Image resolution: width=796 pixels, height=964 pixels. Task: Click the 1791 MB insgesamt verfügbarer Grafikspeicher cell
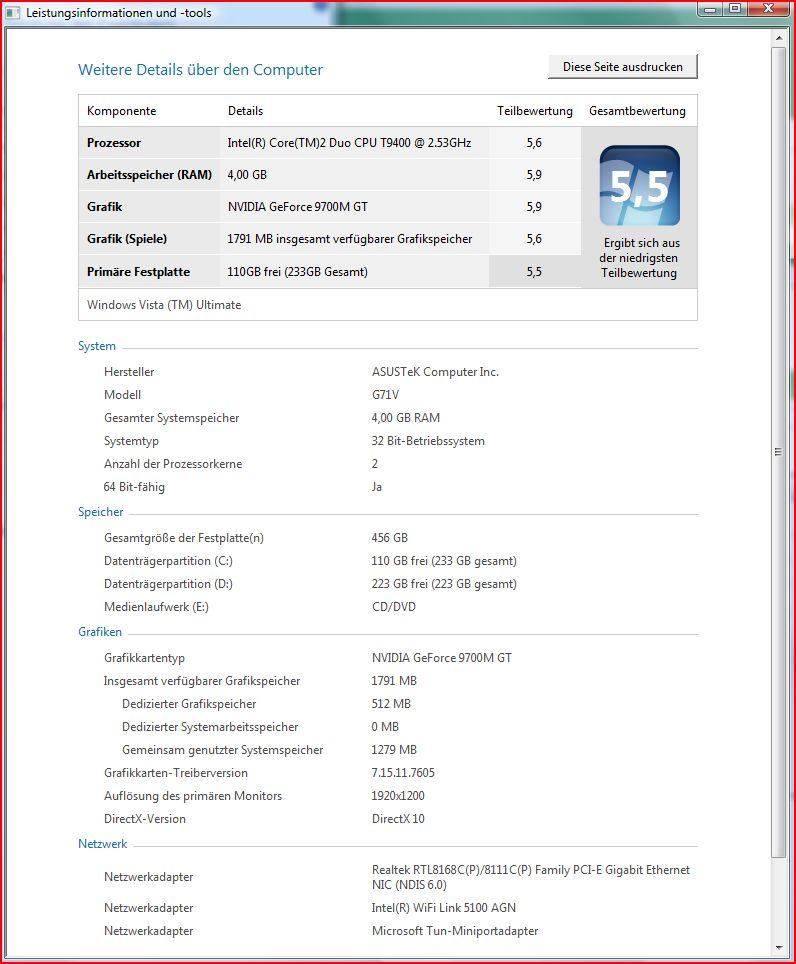coord(350,239)
